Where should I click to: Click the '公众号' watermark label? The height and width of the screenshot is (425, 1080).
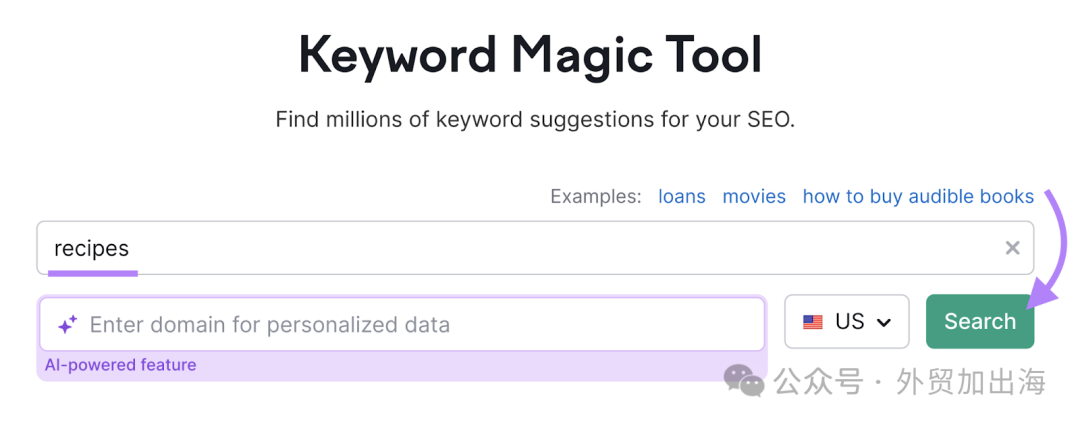point(818,381)
